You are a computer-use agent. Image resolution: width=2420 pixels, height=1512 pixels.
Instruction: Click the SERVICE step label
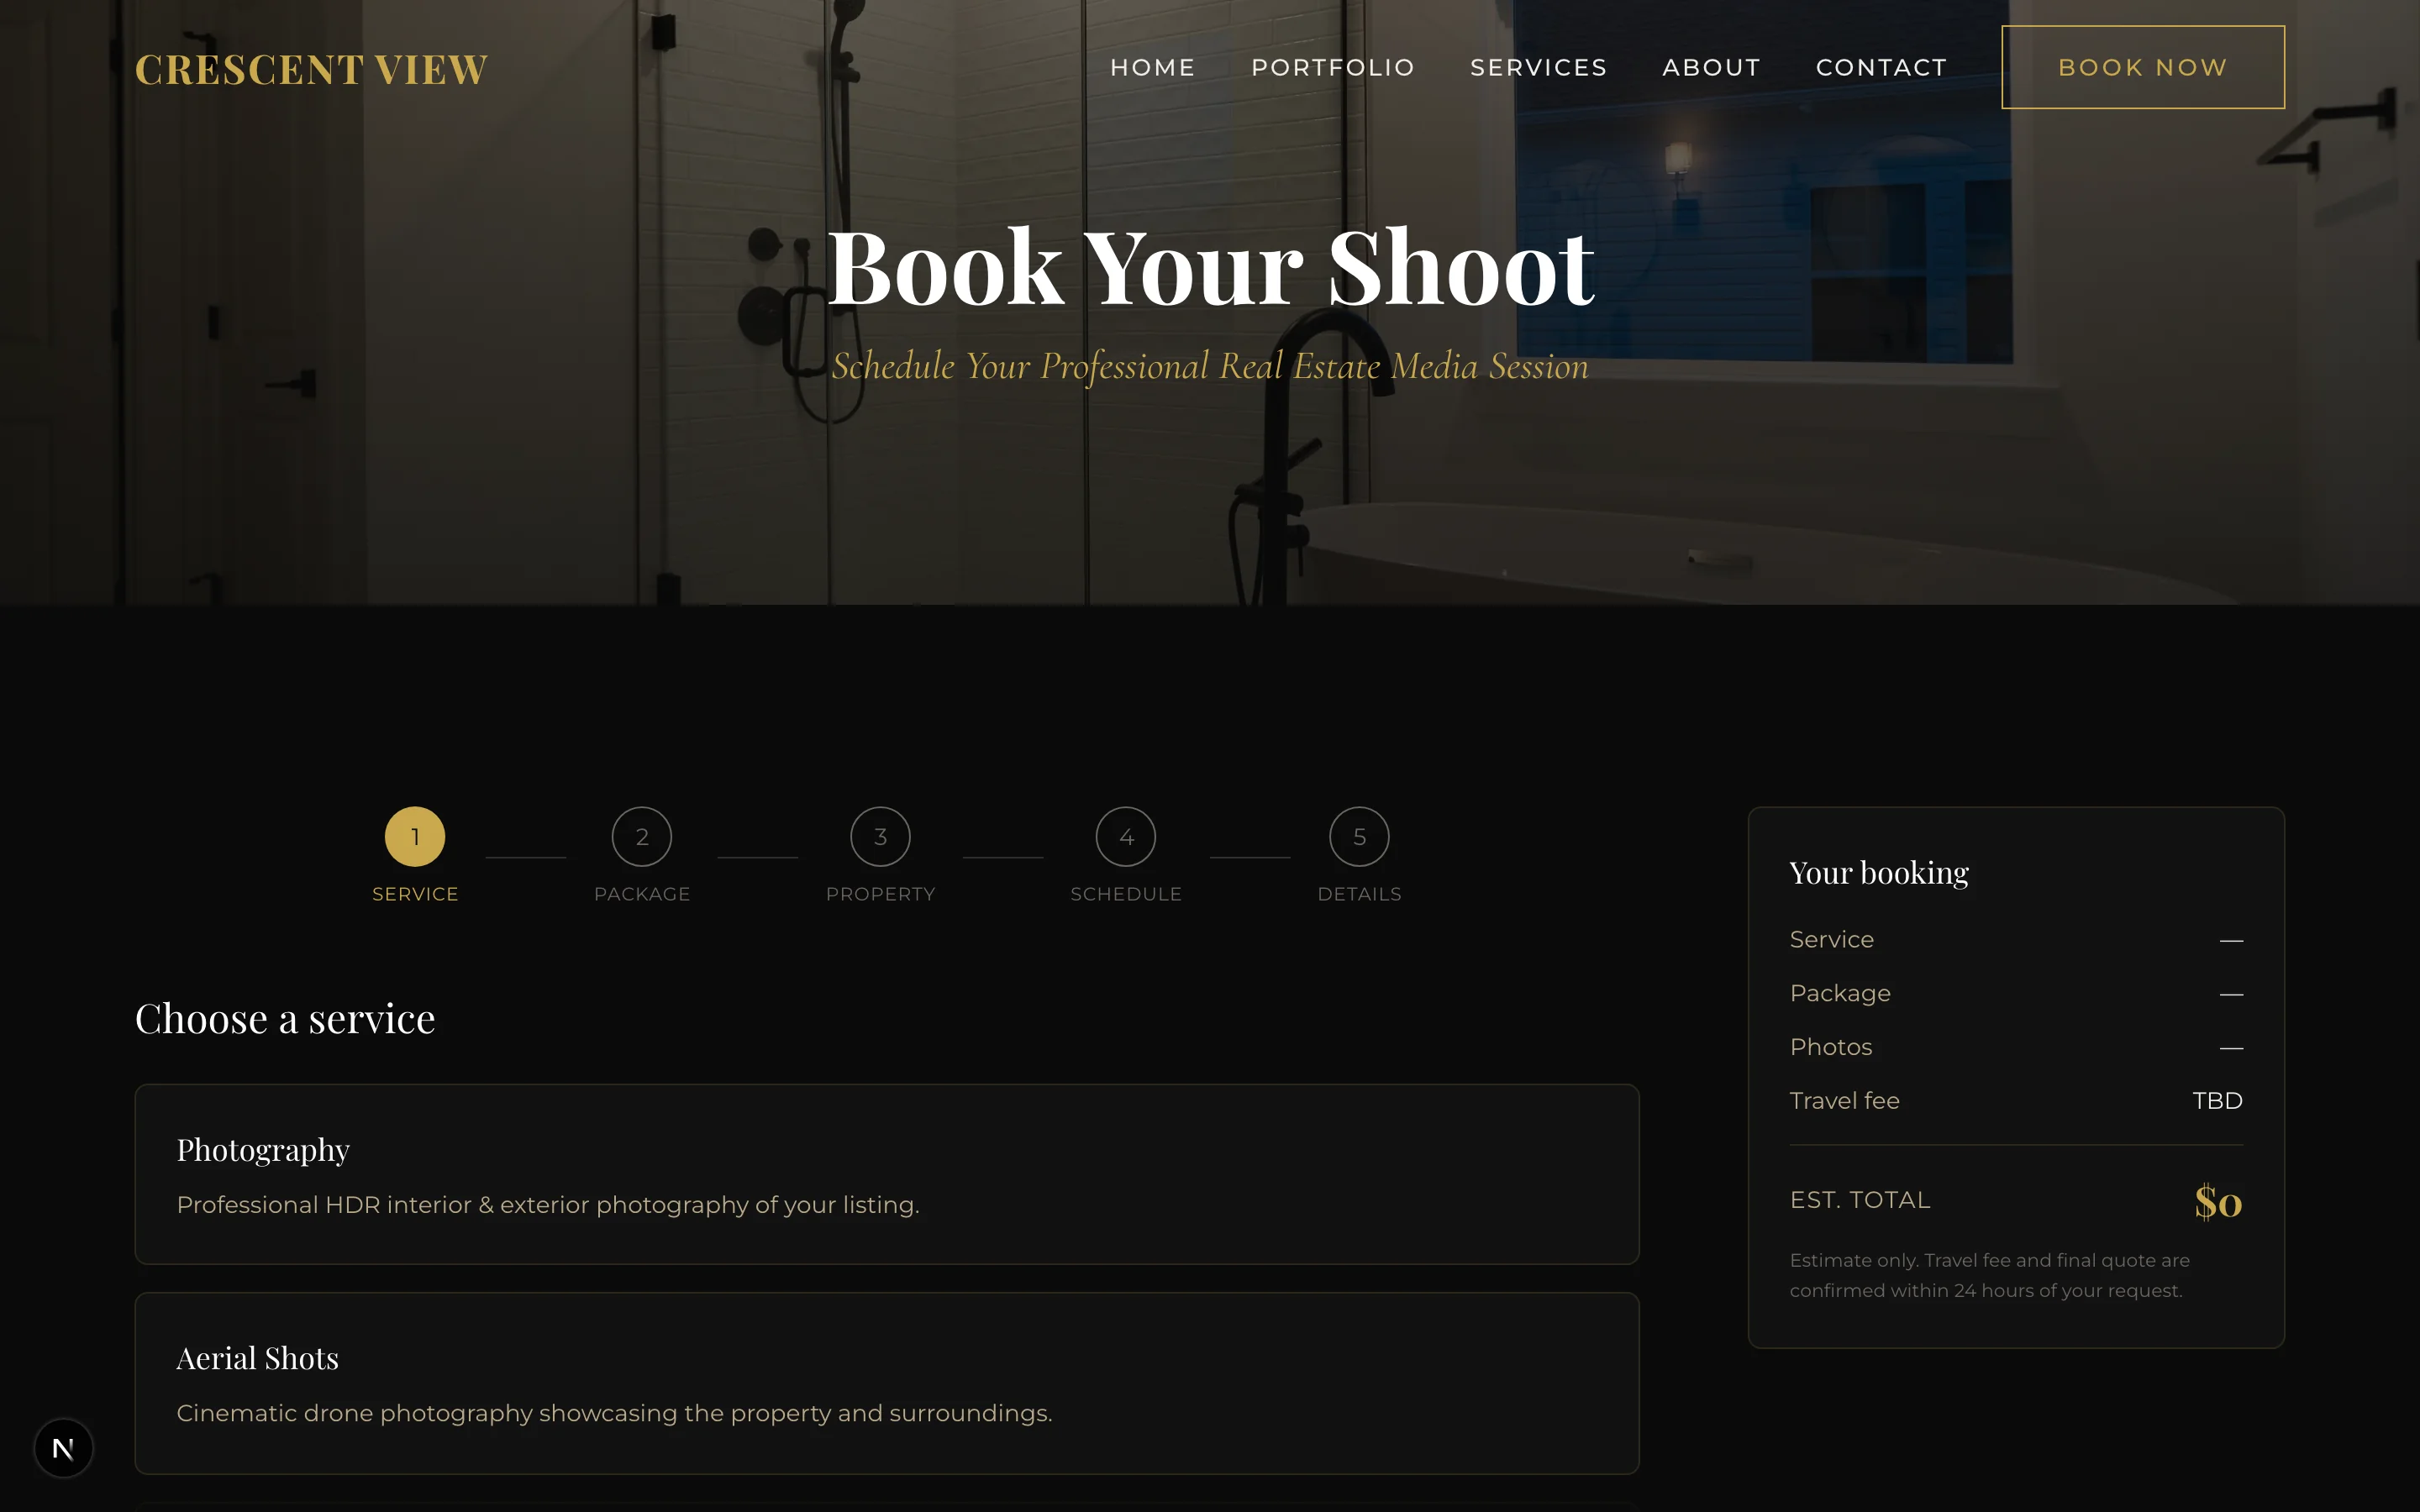pyautogui.click(x=415, y=894)
